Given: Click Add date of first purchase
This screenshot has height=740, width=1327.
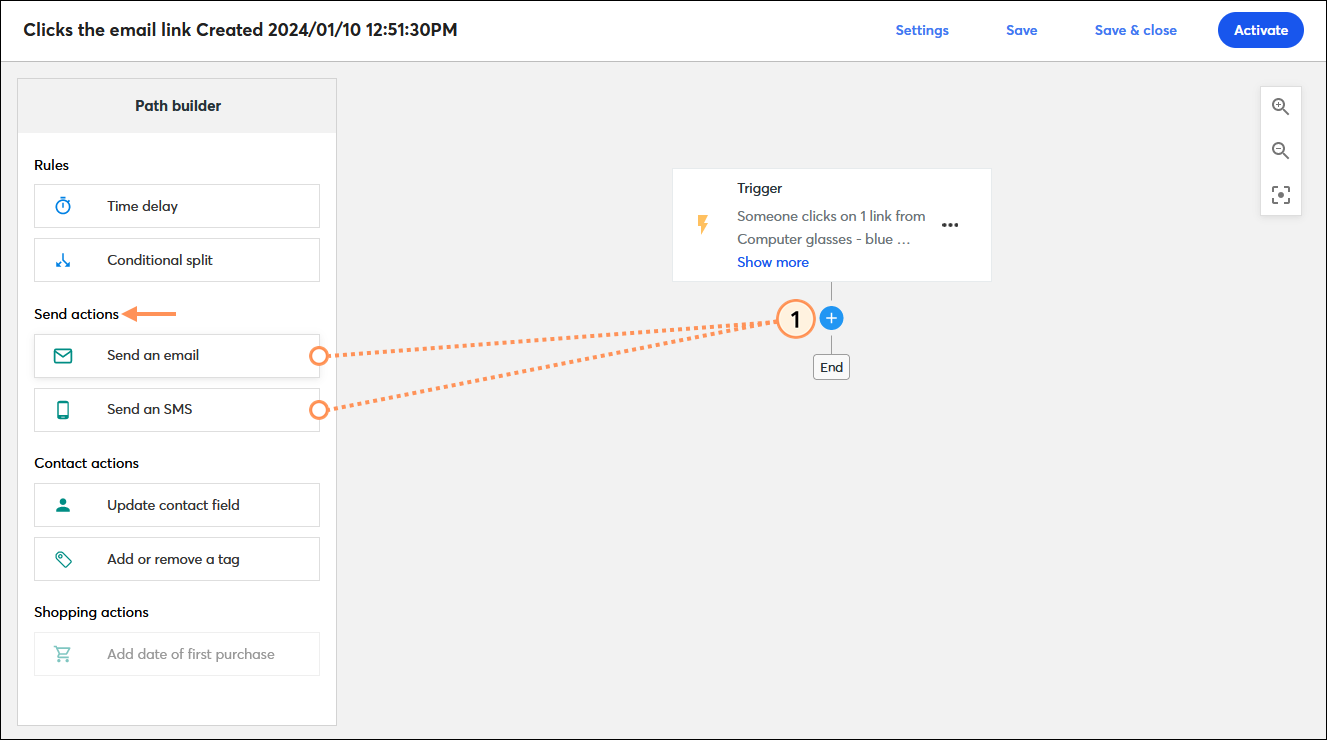Looking at the screenshot, I should (x=177, y=654).
